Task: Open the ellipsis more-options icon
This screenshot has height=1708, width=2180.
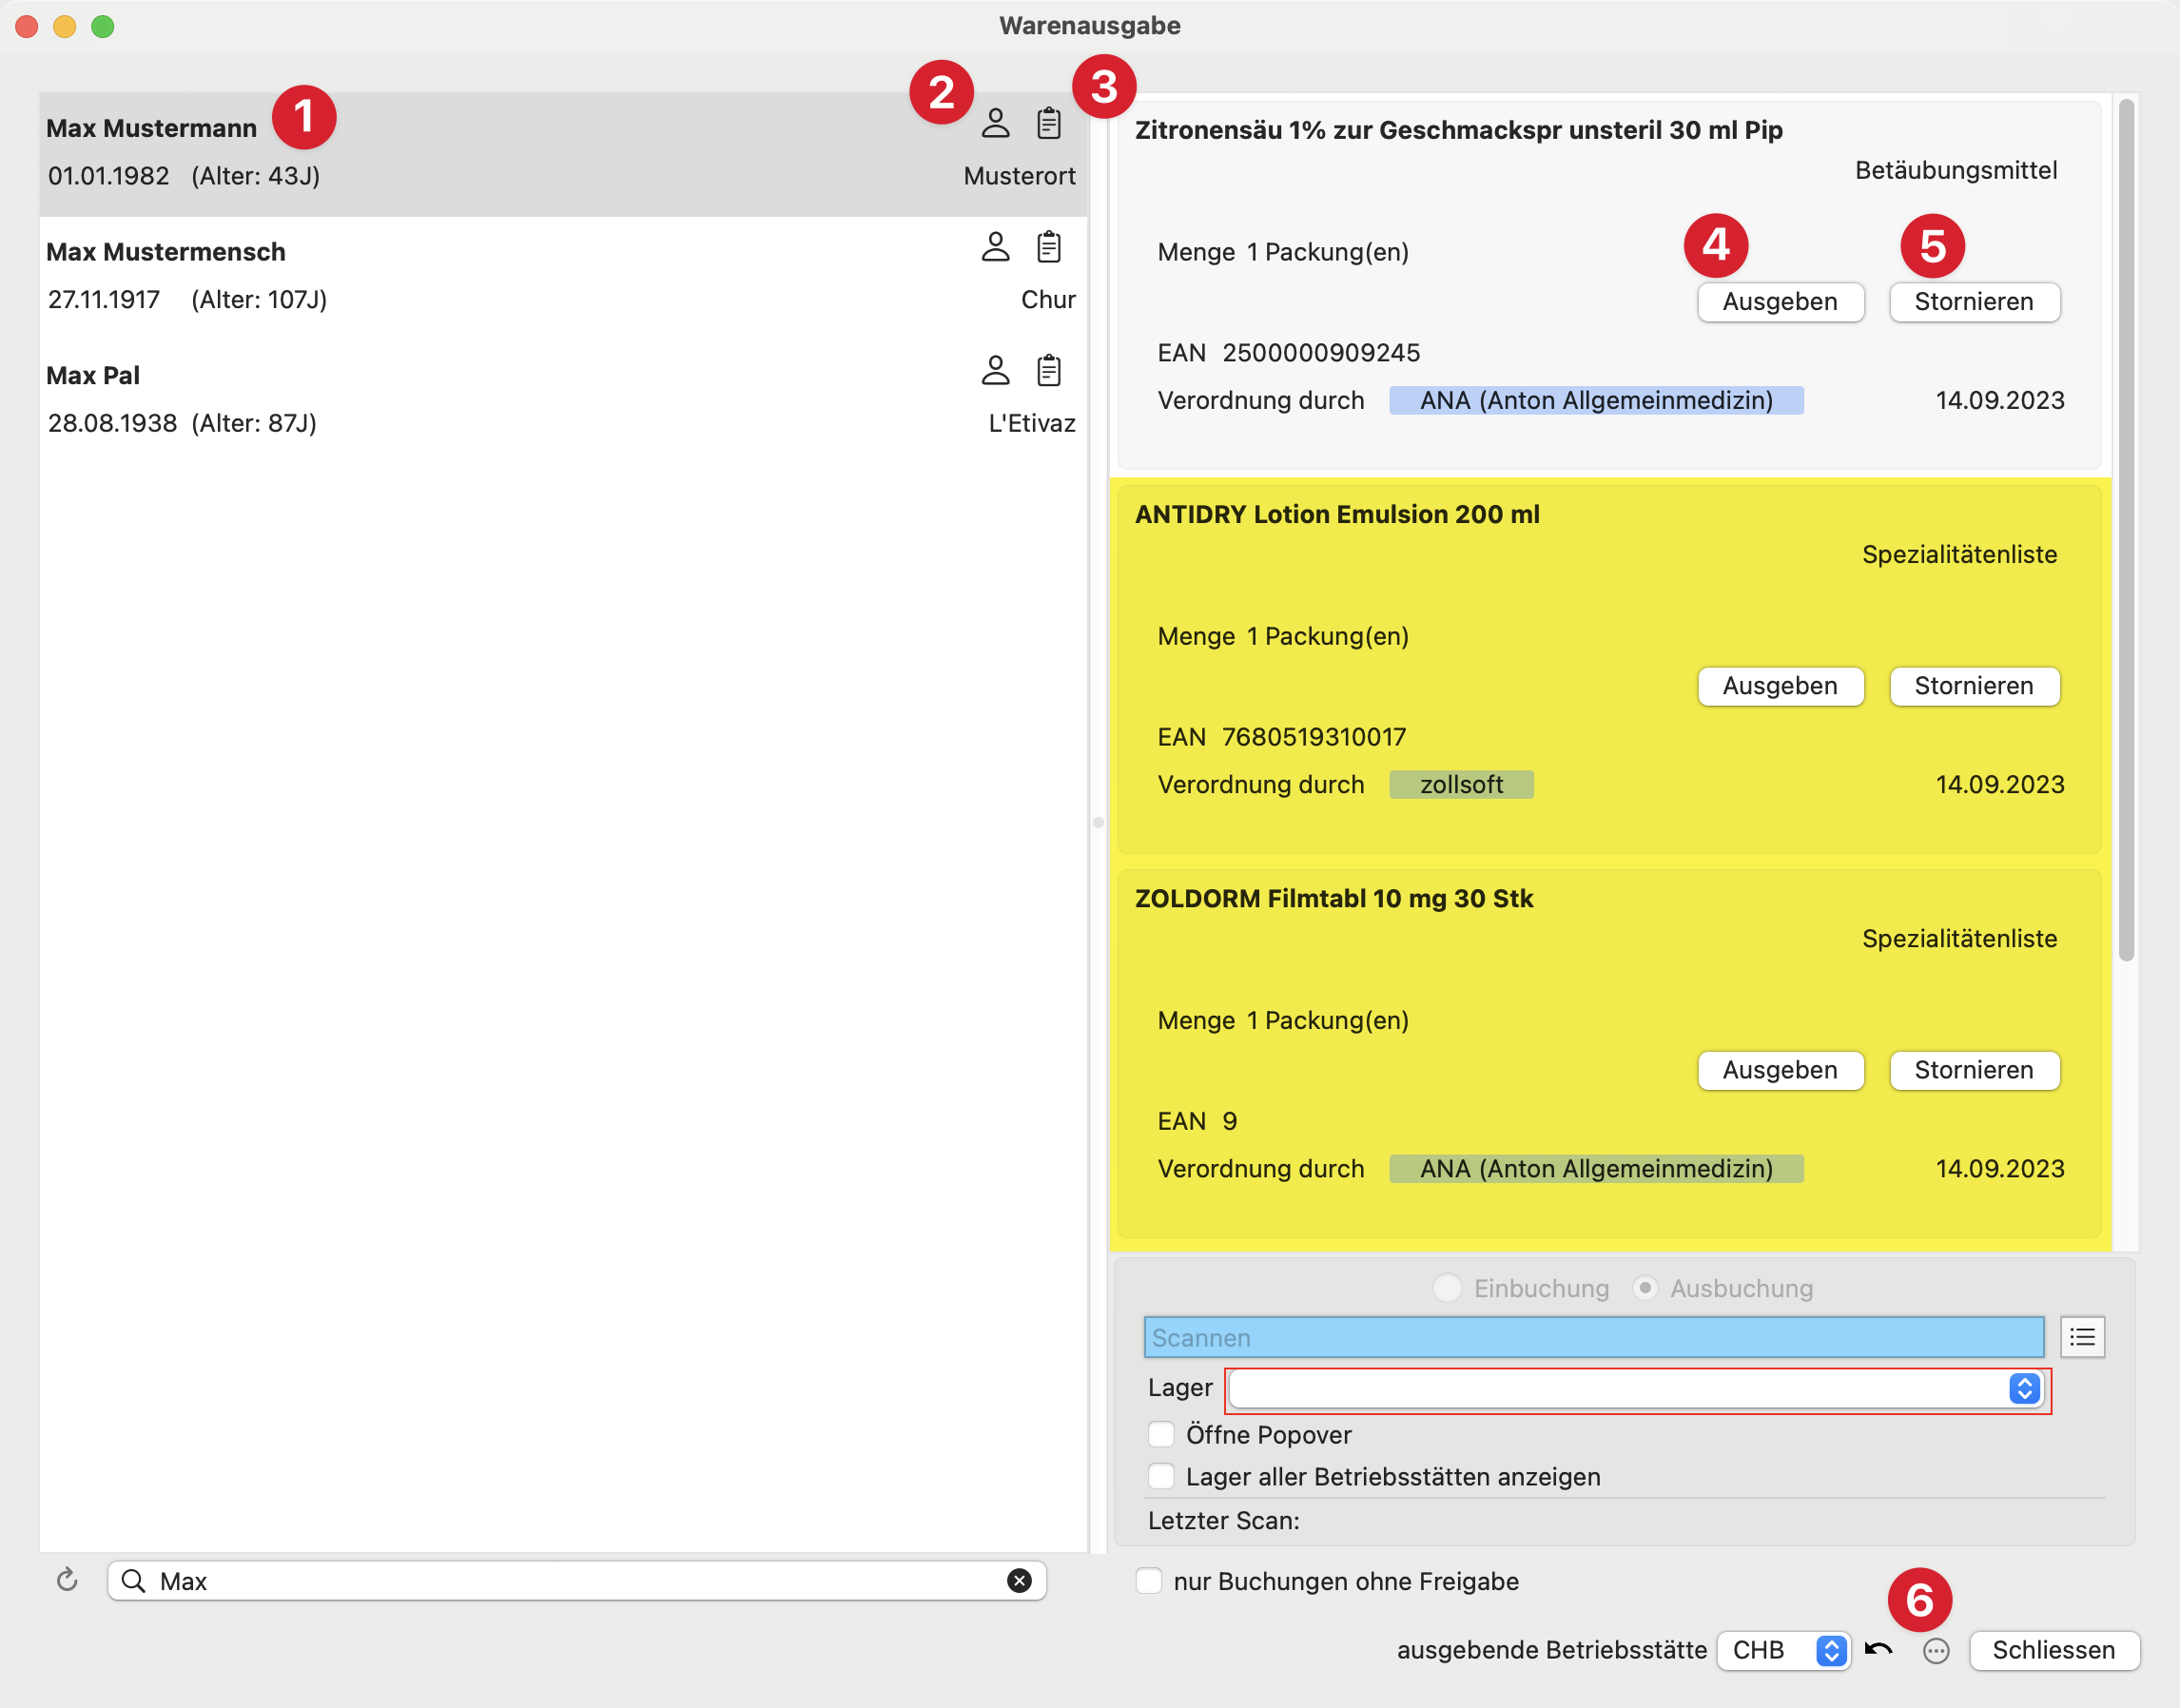Action: pos(1936,1651)
